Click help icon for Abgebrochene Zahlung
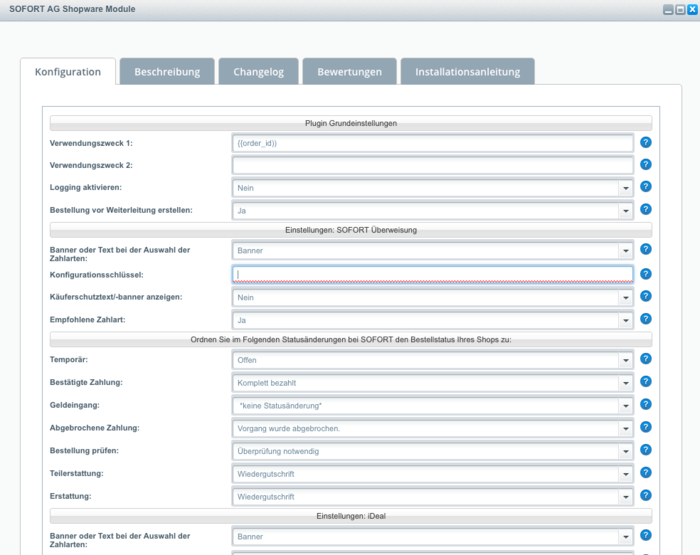 (646, 427)
